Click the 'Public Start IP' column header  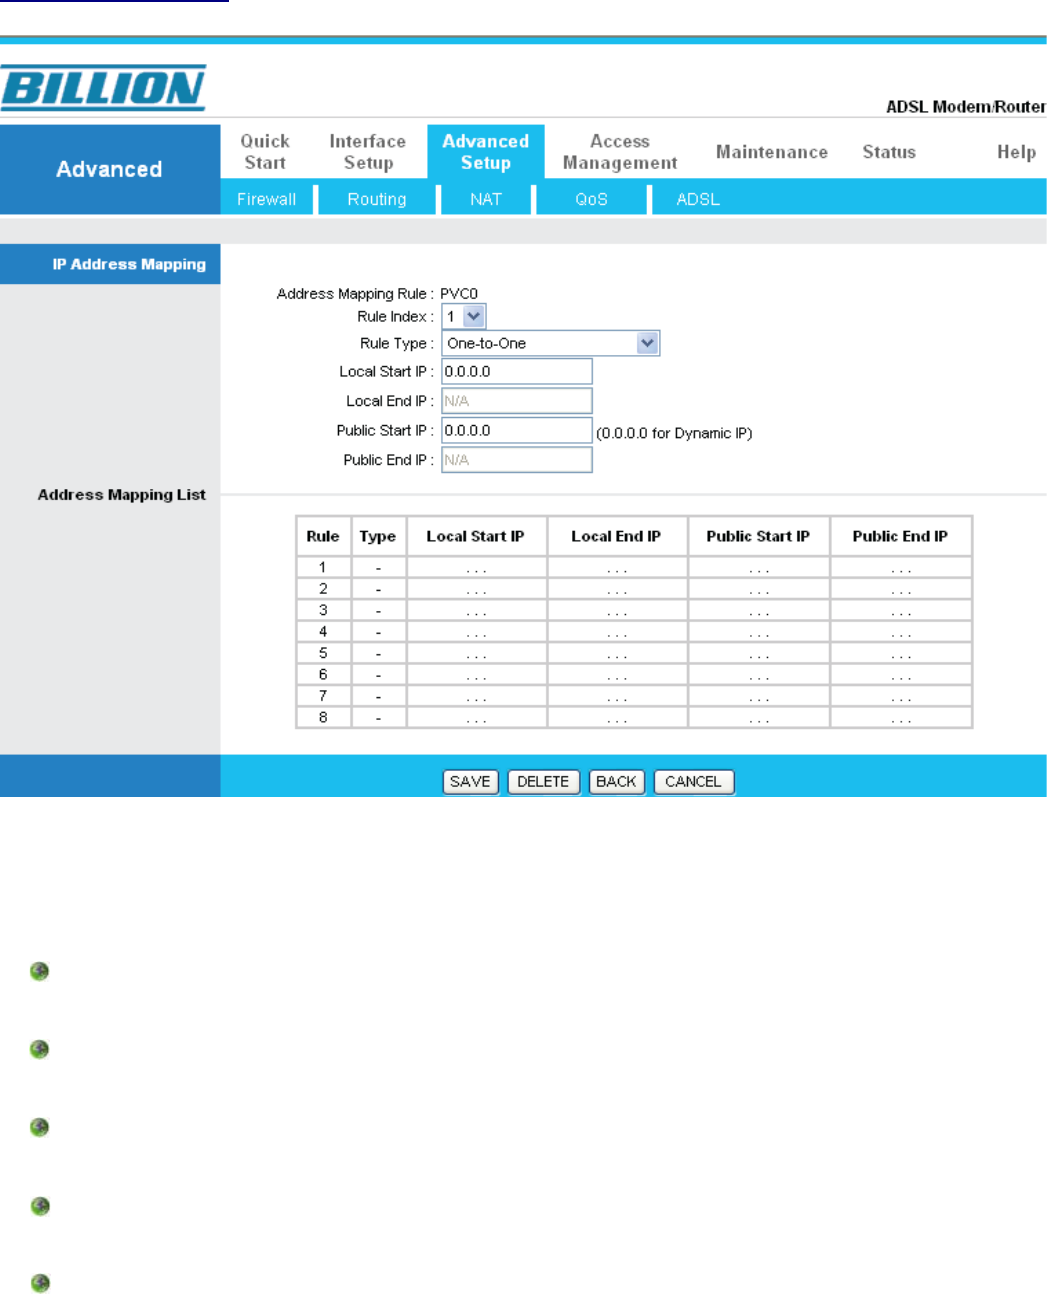click(758, 536)
